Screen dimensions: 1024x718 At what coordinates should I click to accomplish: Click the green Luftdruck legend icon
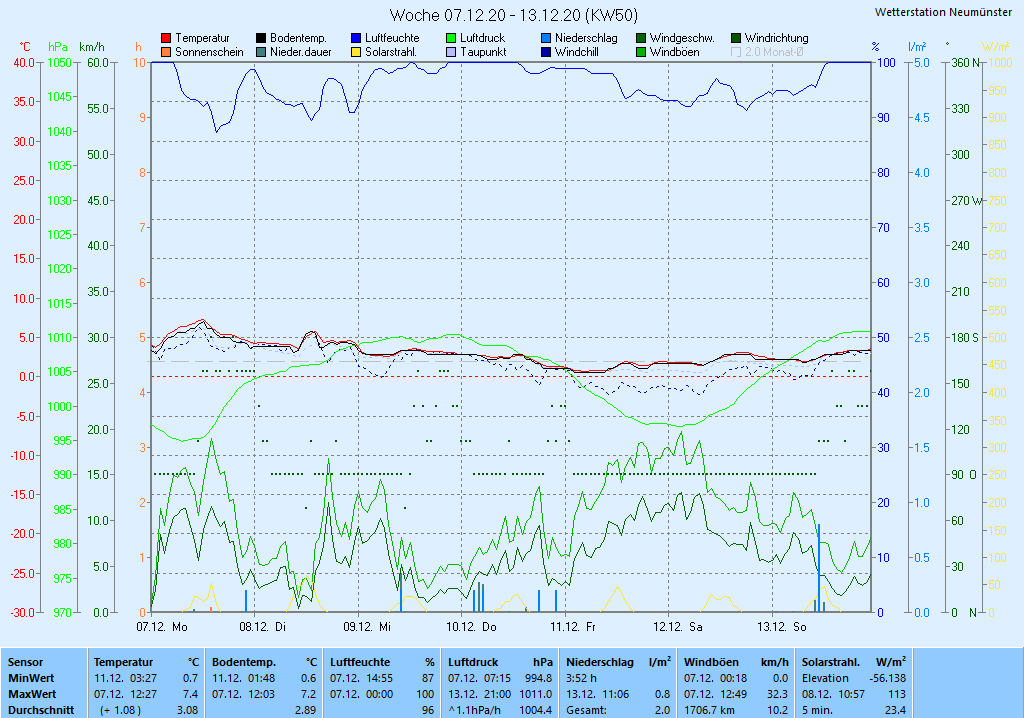pyautogui.click(x=452, y=38)
